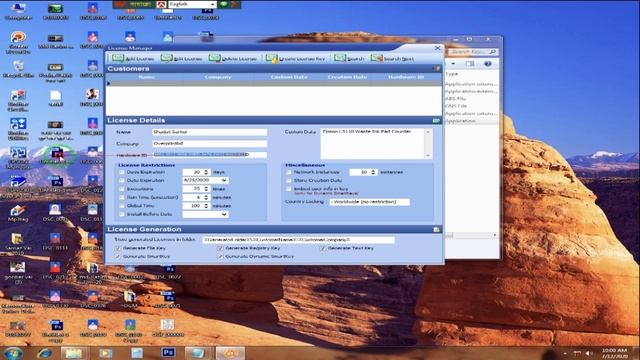Click the Type column header in Explorer
The width and height of the screenshot is (640, 360).
[452, 73]
